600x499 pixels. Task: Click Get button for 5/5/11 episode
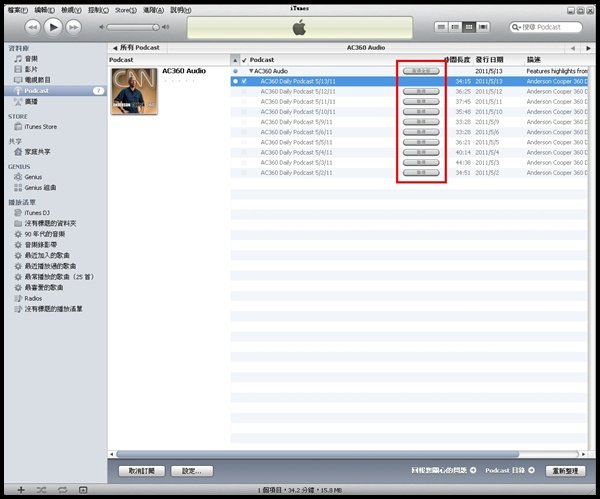point(421,142)
